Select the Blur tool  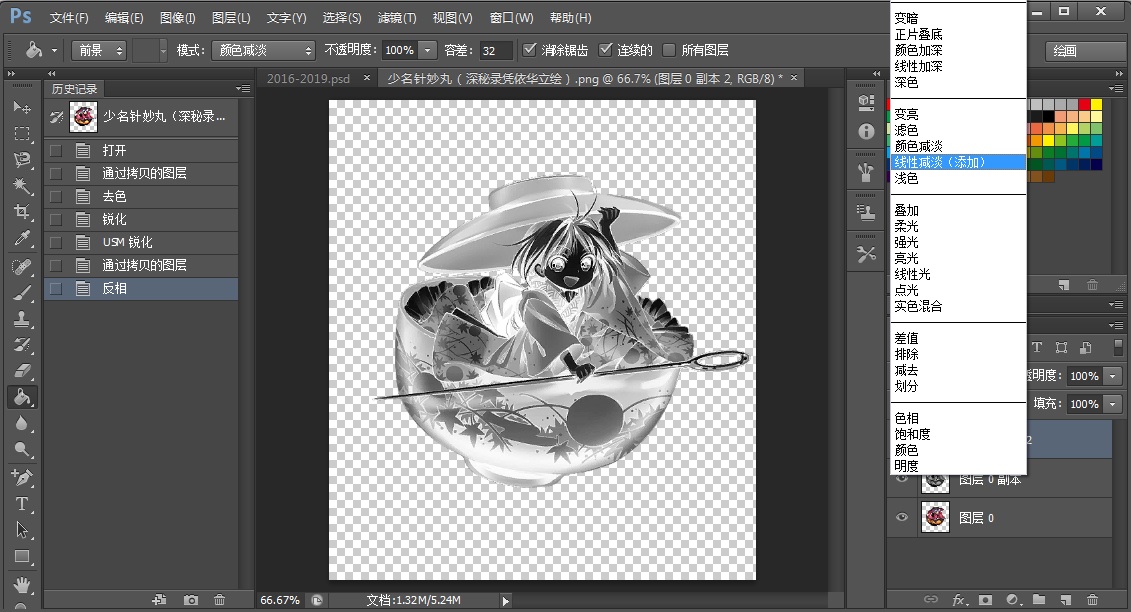coord(22,423)
